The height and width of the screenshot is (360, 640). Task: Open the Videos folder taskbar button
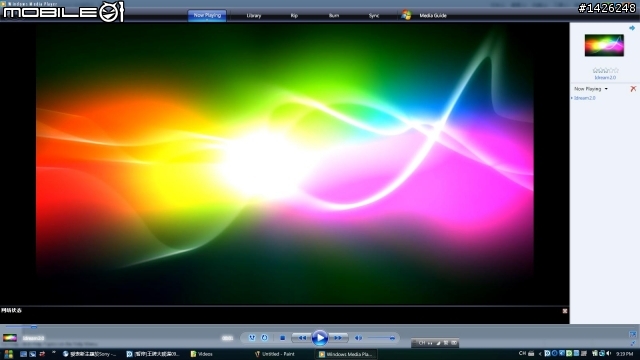pyautogui.click(x=202, y=354)
